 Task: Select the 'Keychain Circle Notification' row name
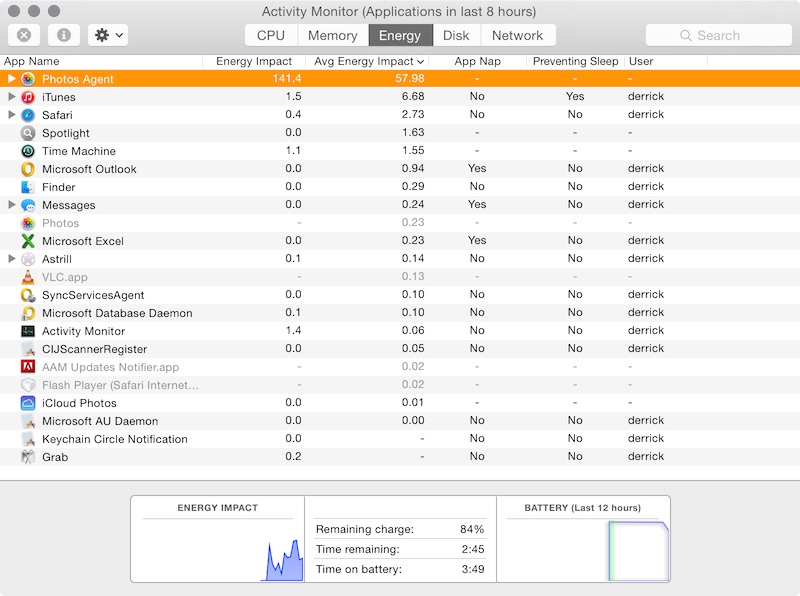tap(115, 439)
